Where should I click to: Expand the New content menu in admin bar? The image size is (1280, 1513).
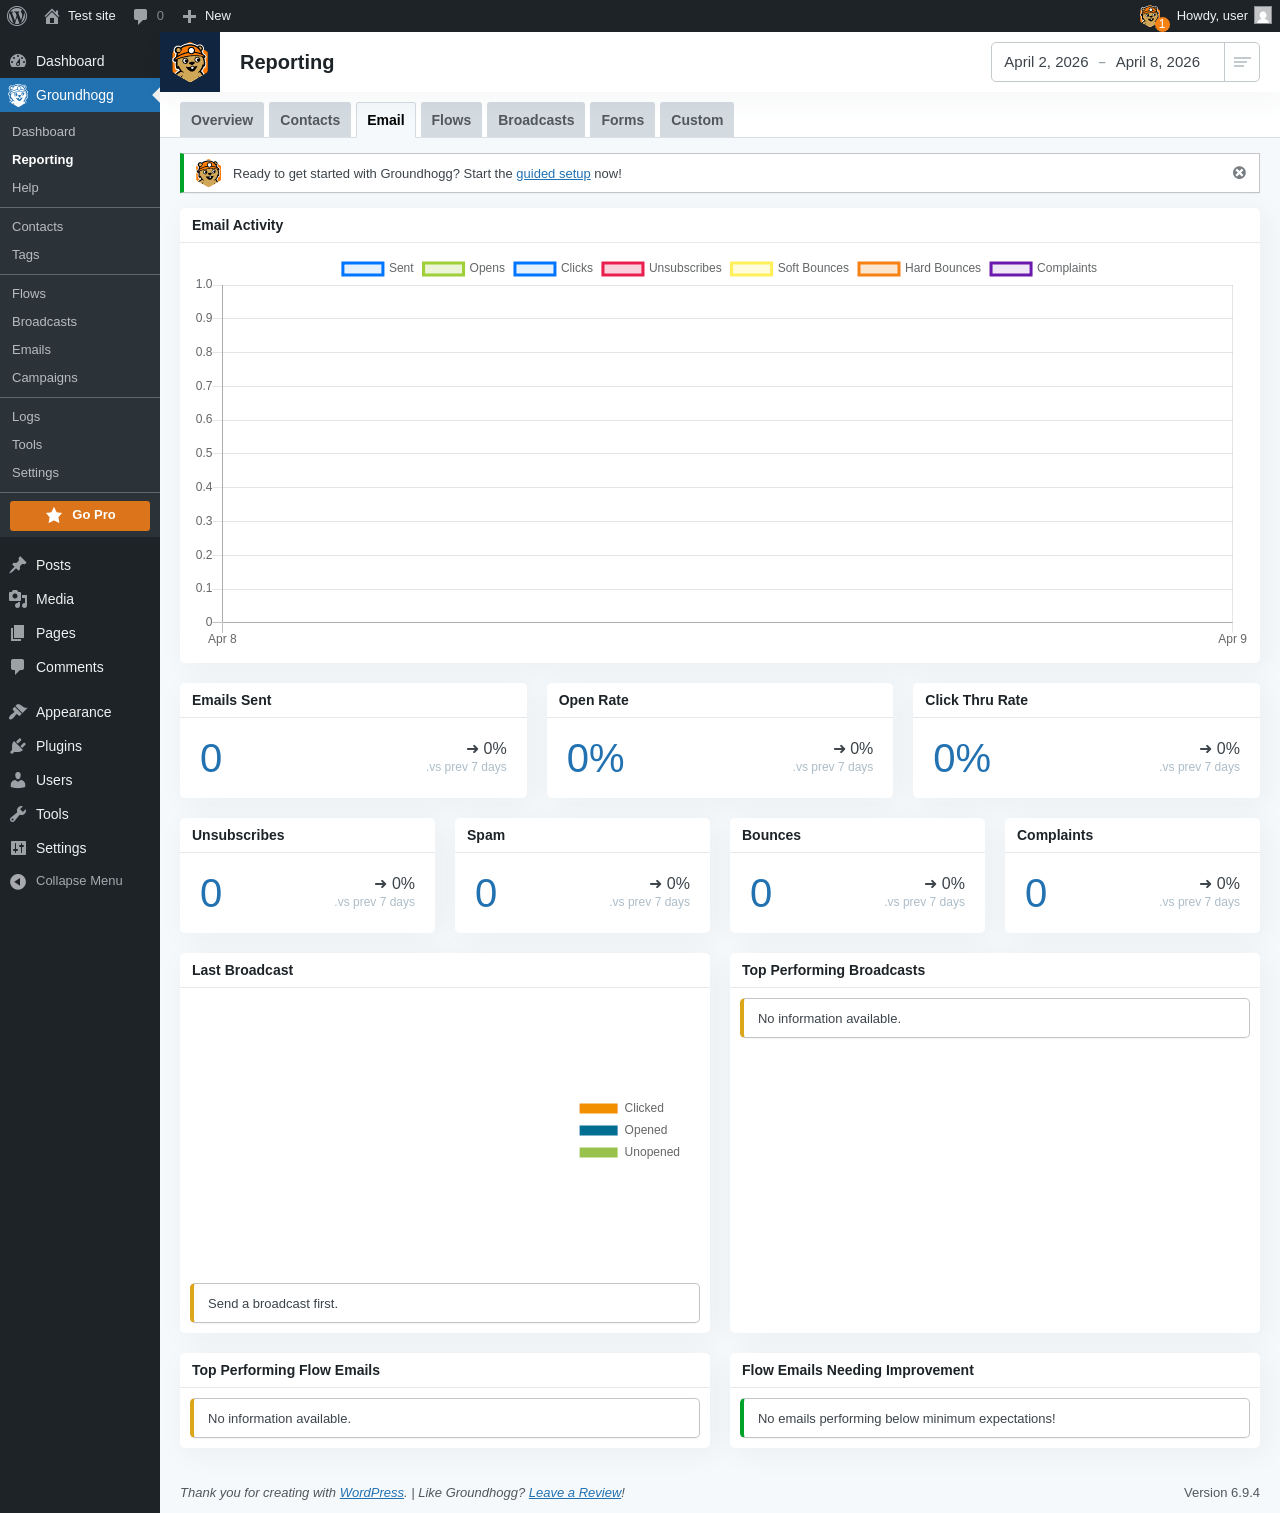[x=207, y=16]
